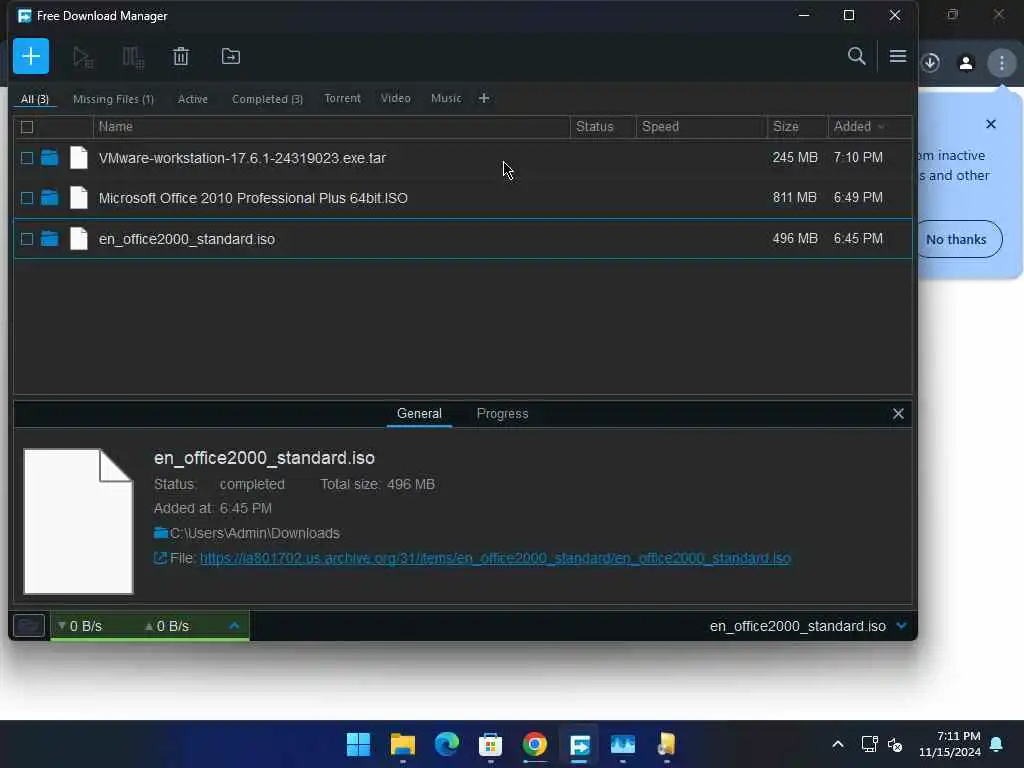Viewport: 1024px width, 768px height.
Task: Click folder icon next to C:\Users\Admin\Downloads
Action: (161, 533)
